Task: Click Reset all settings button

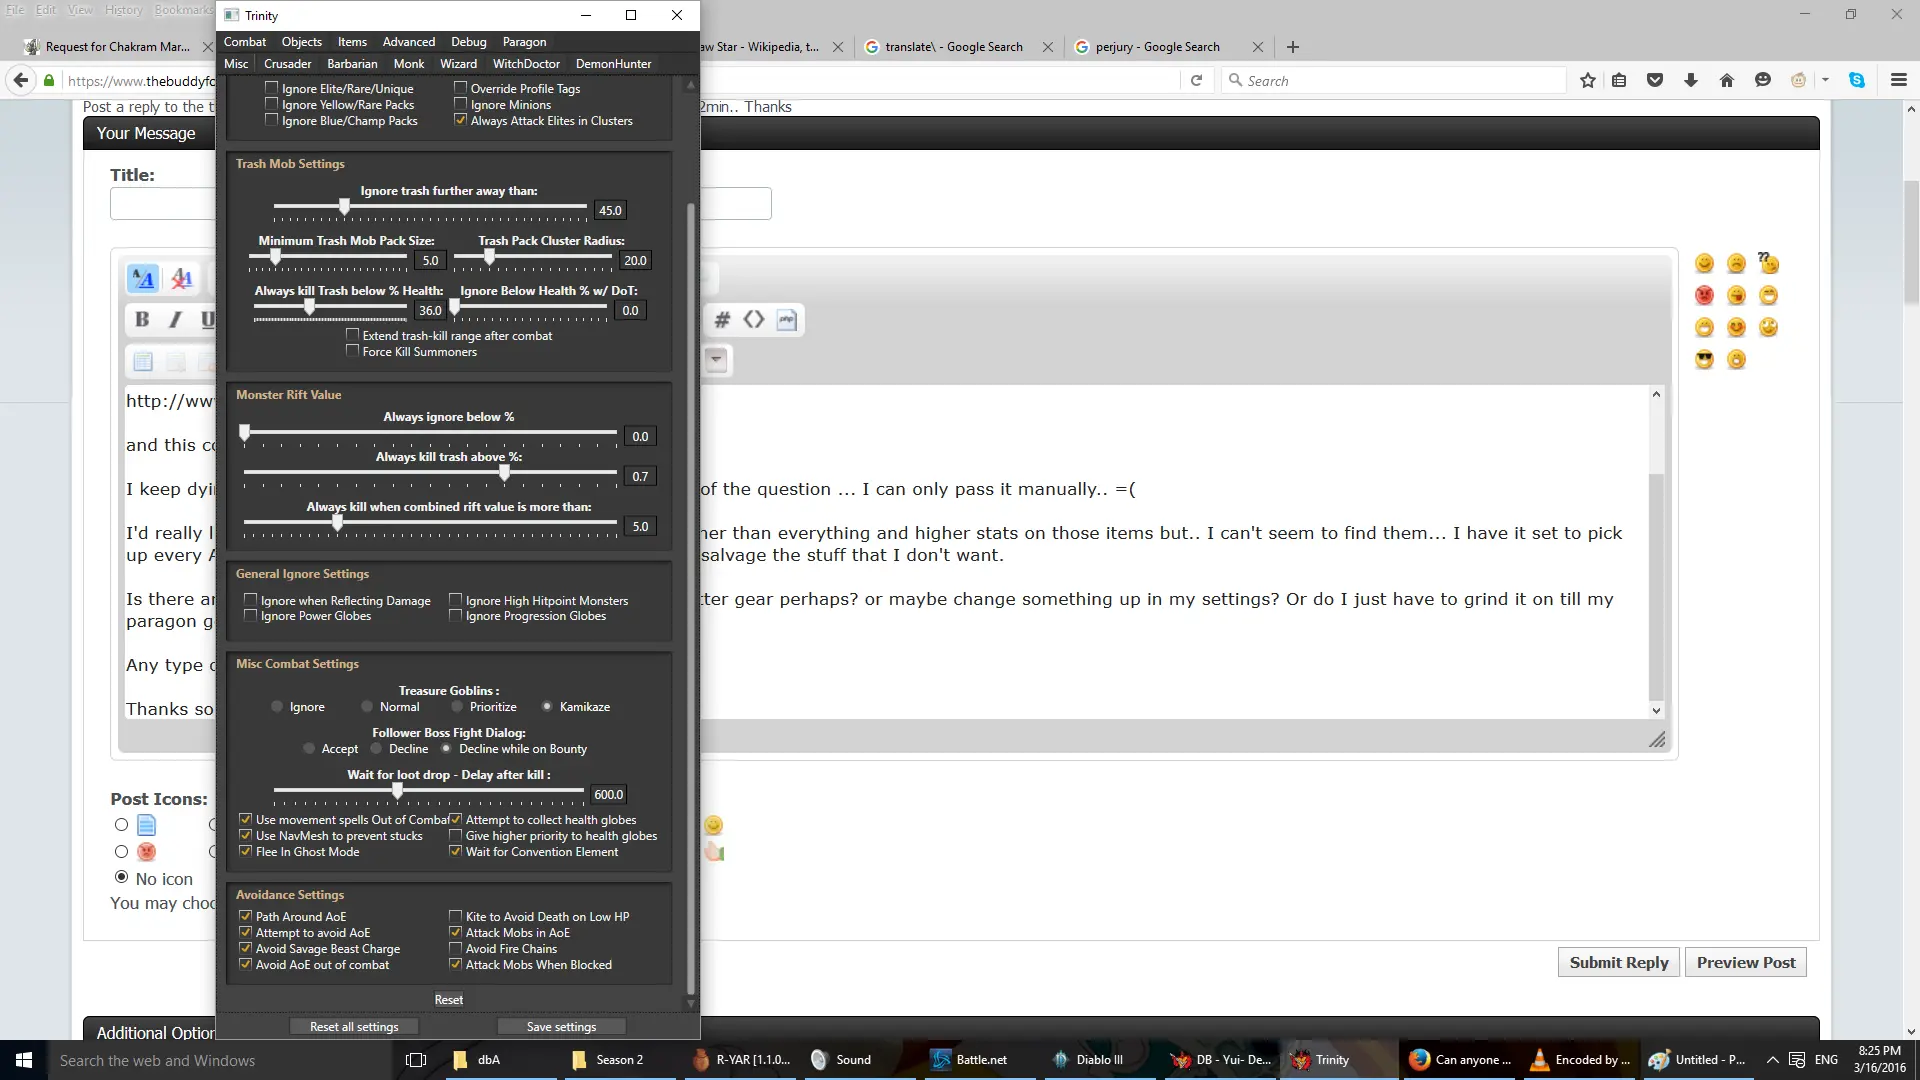Action: pyautogui.click(x=354, y=1027)
